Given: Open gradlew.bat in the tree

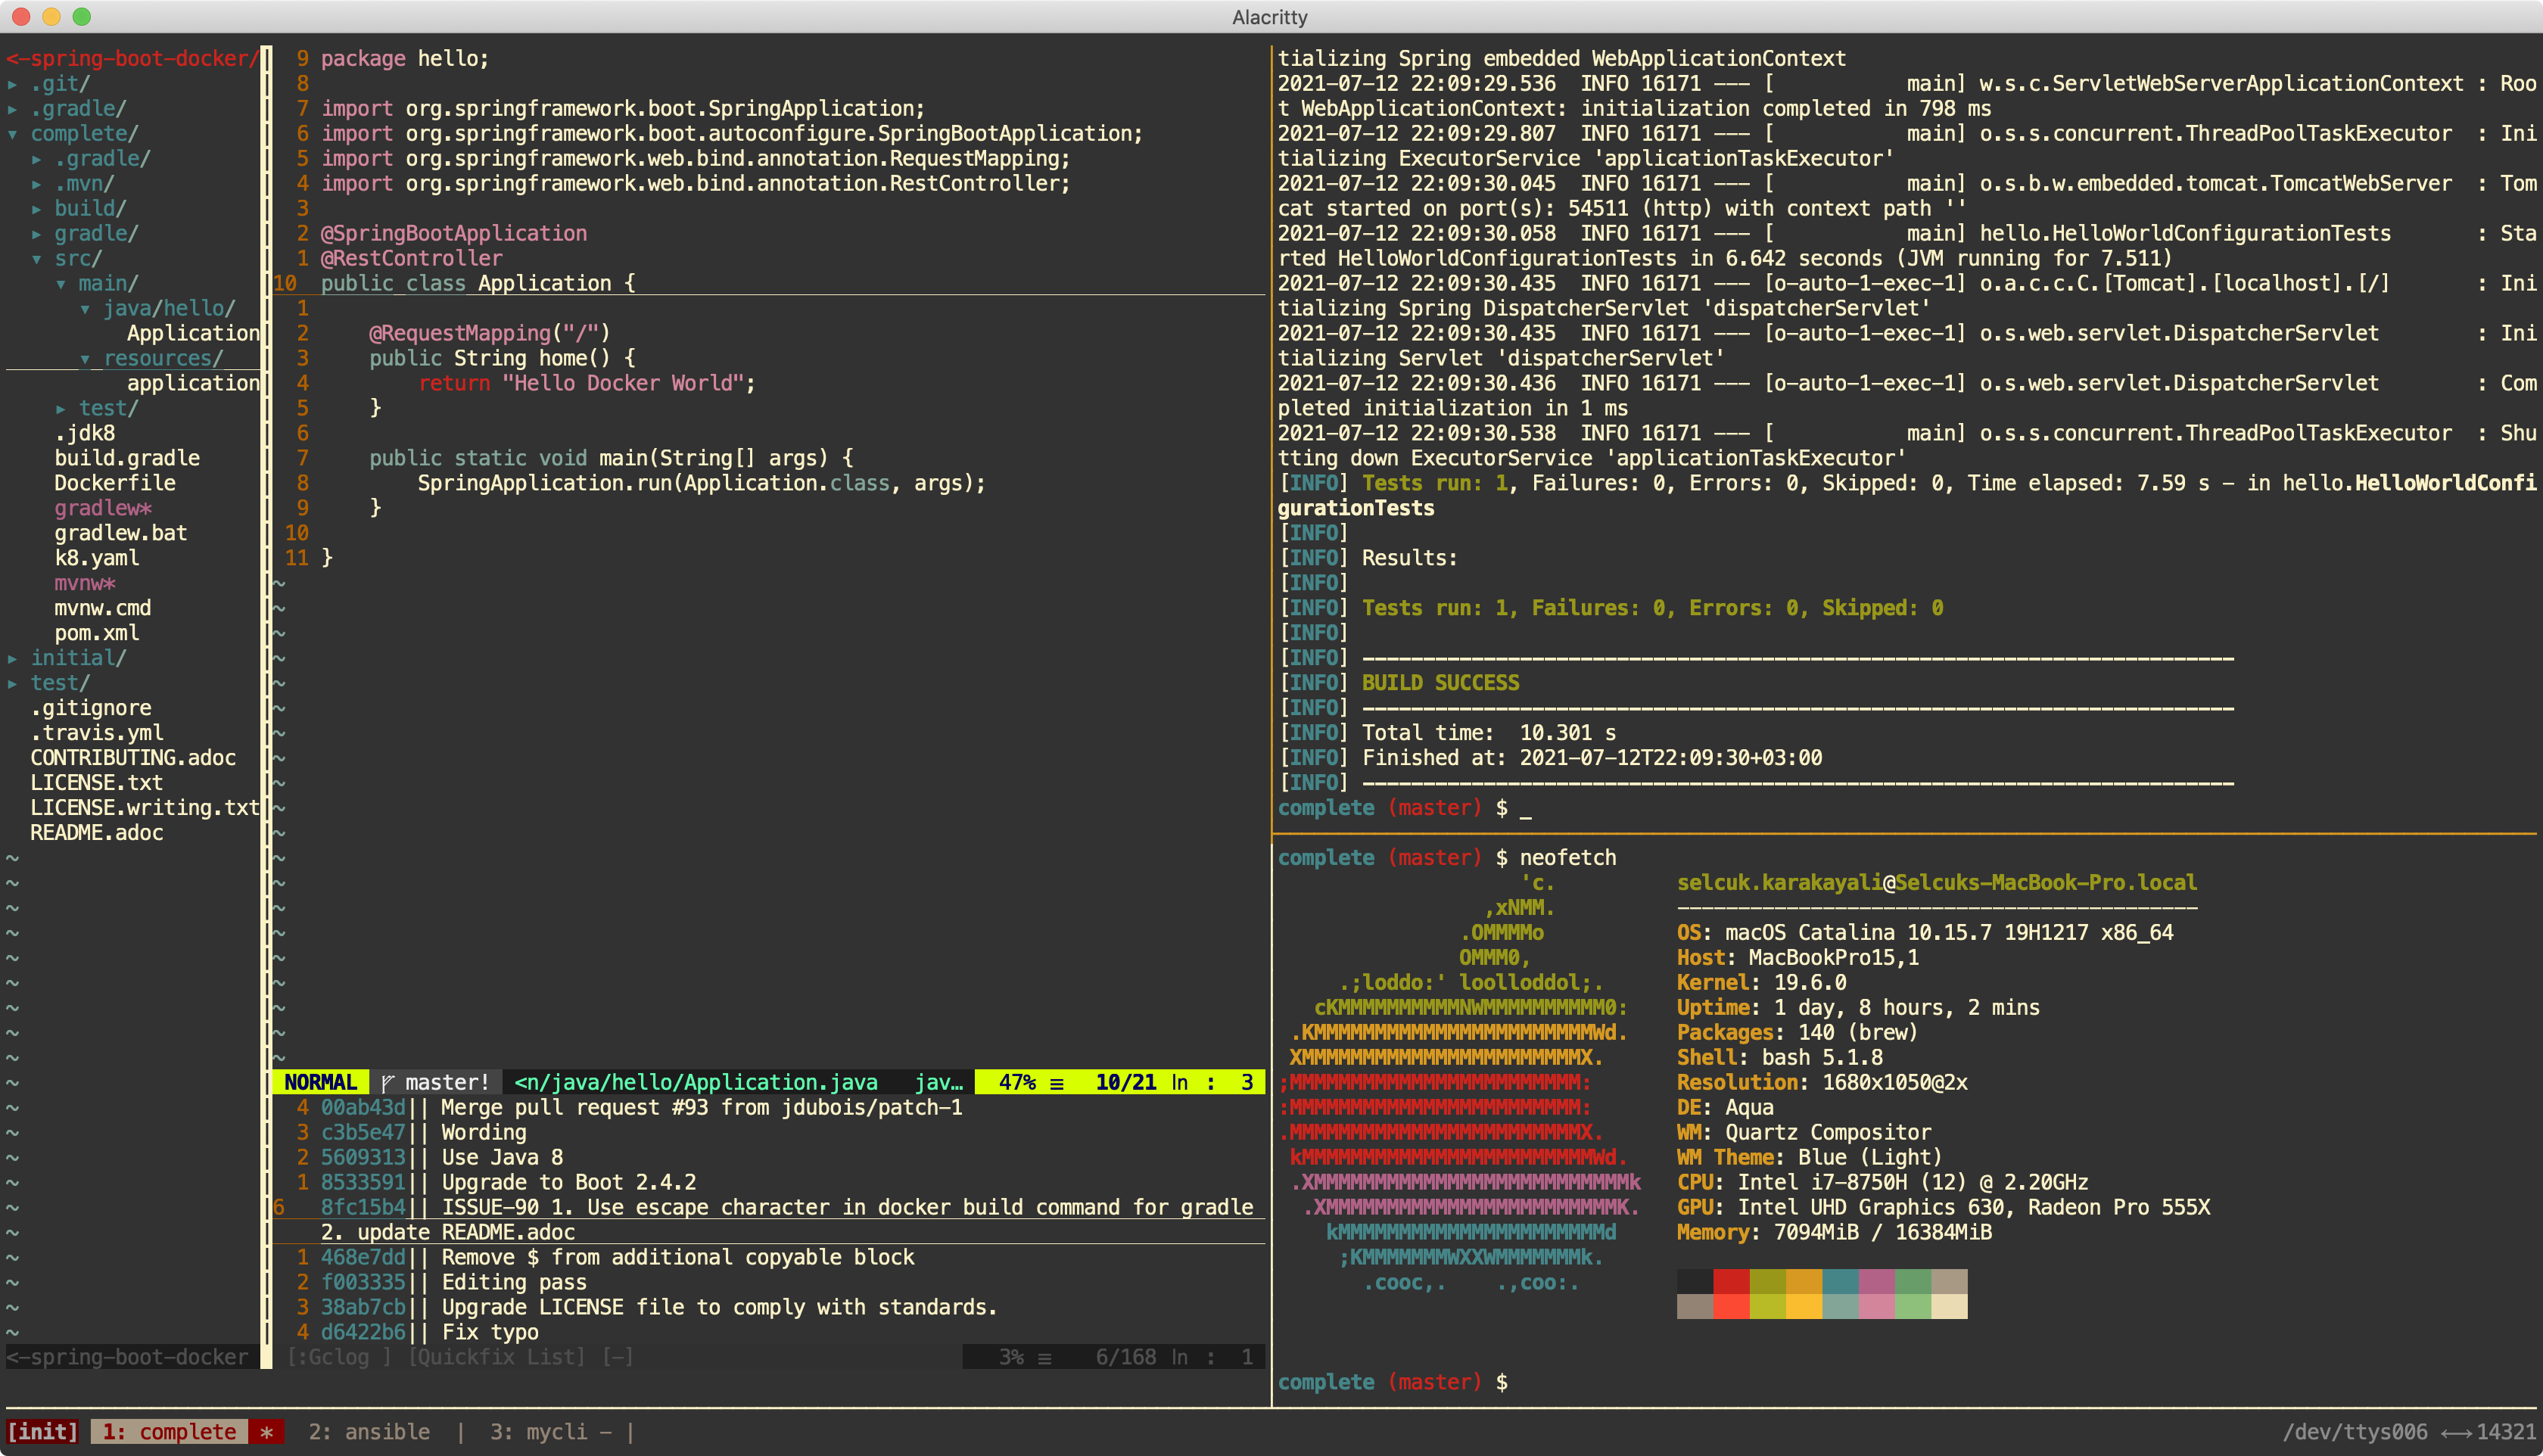Looking at the screenshot, I should point(121,534).
